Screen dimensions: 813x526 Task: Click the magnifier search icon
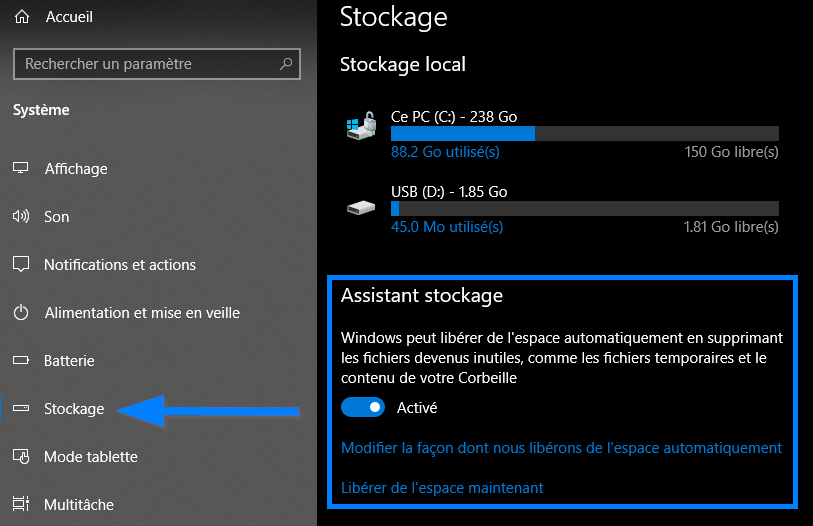pyautogui.click(x=286, y=64)
